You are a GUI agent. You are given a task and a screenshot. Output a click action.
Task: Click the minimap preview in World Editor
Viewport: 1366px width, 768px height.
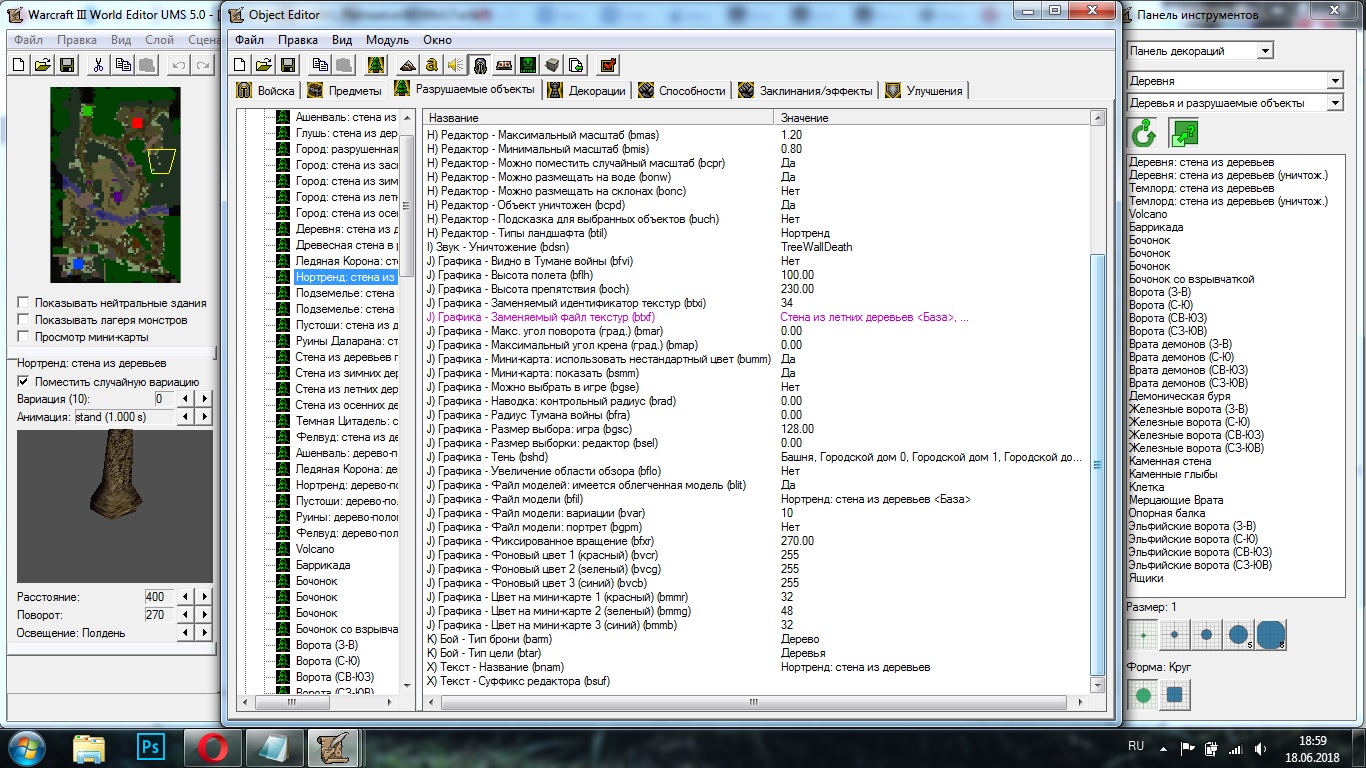(x=116, y=184)
